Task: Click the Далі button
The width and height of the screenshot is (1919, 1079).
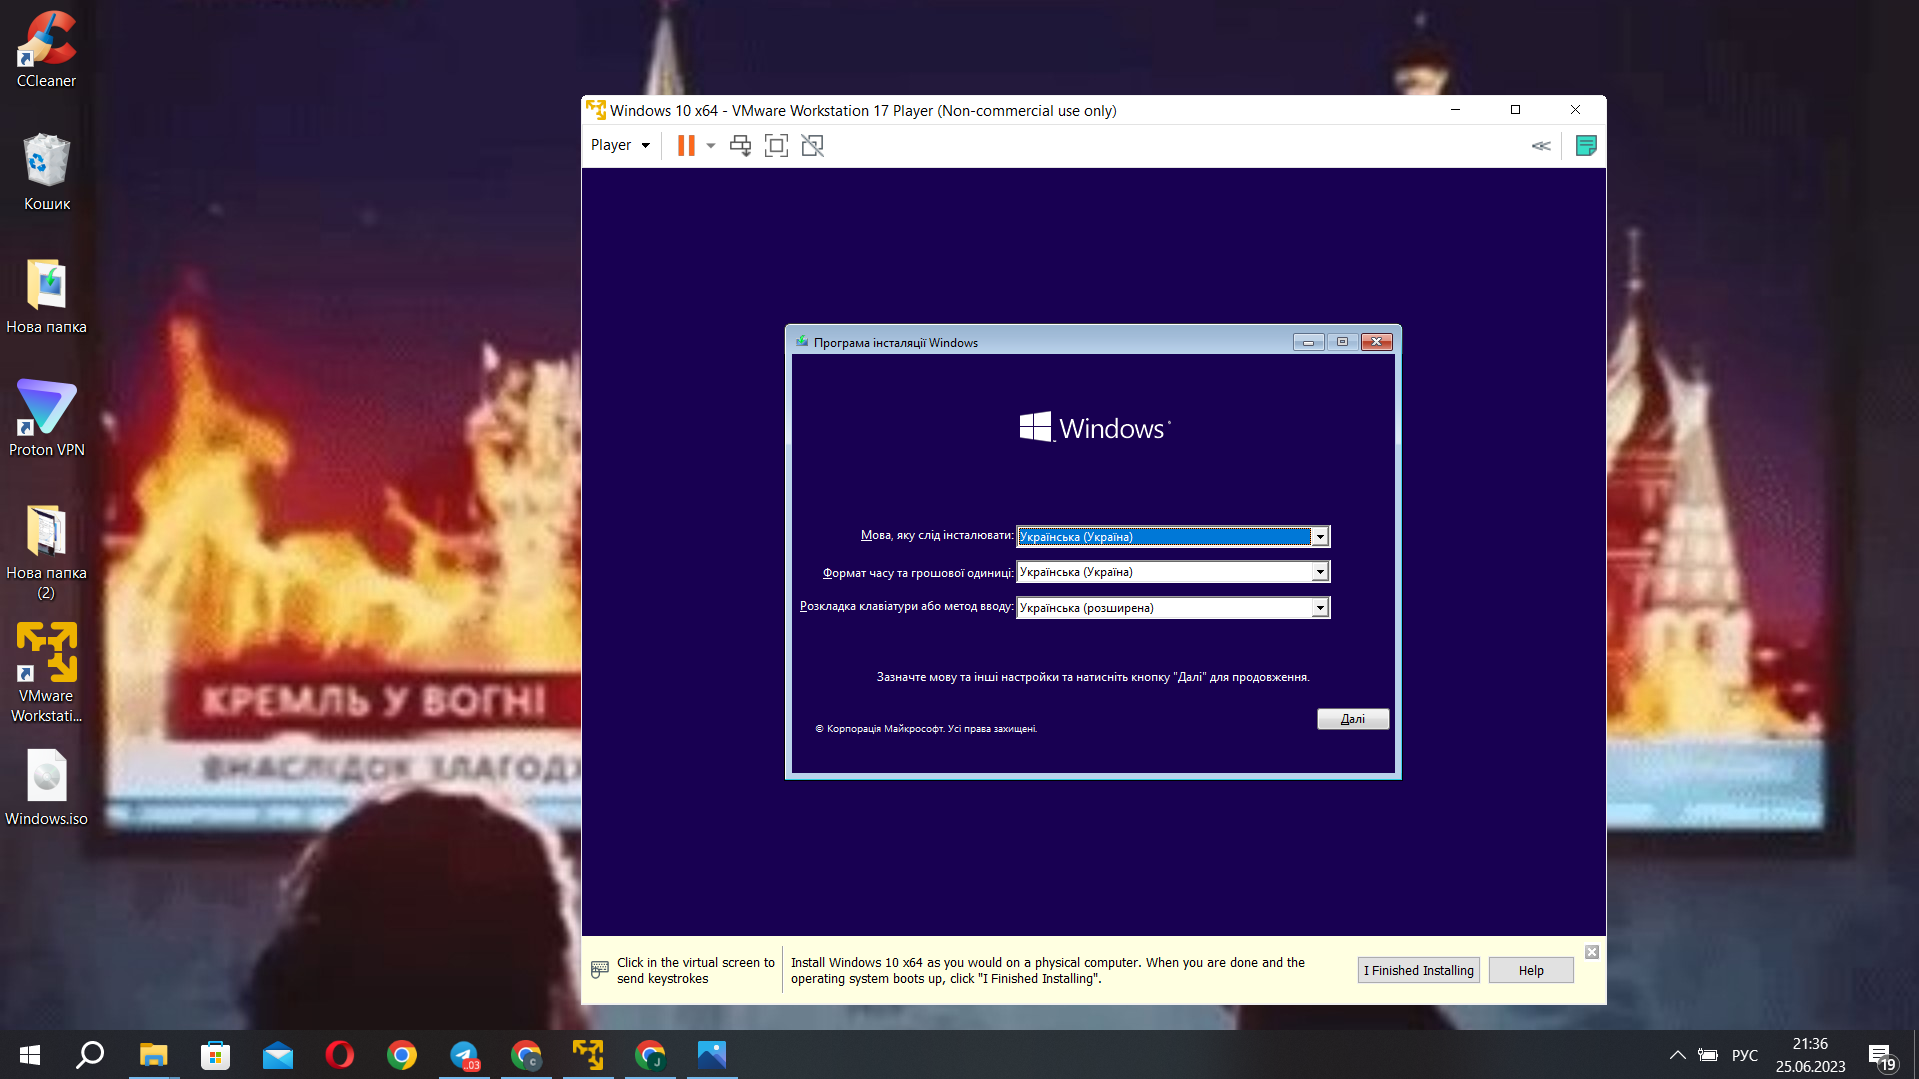Action: (x=1353, y=719)
